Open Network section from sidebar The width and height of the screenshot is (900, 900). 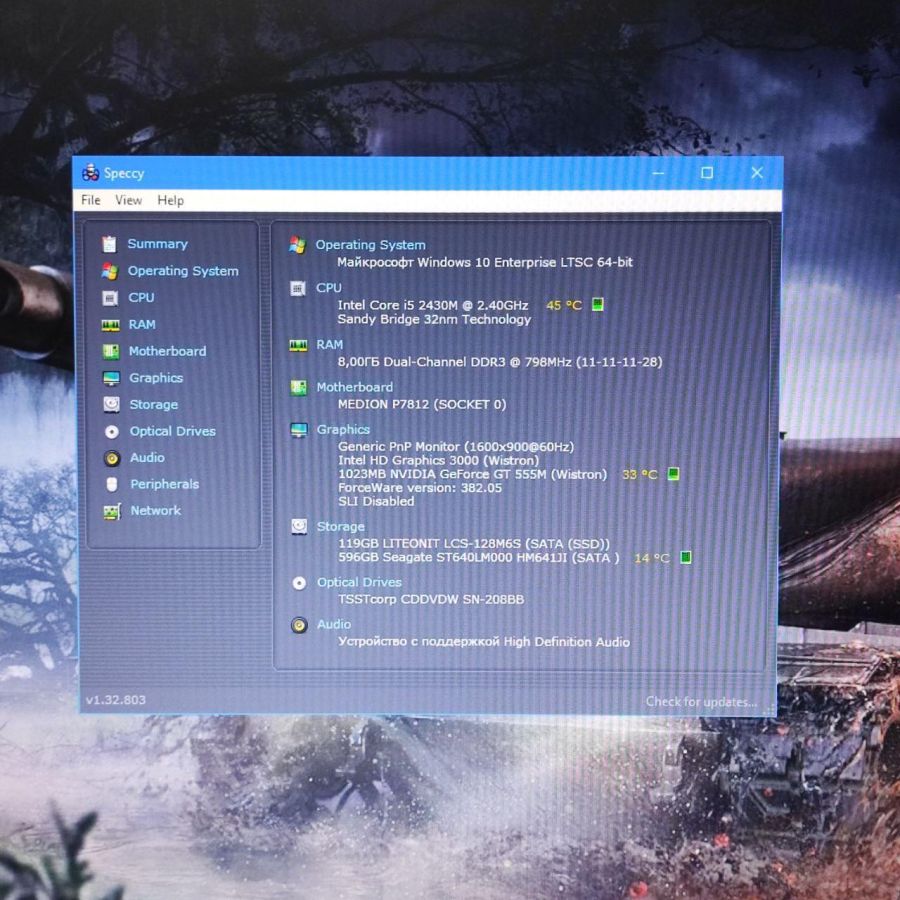click(x=155, y=510)
